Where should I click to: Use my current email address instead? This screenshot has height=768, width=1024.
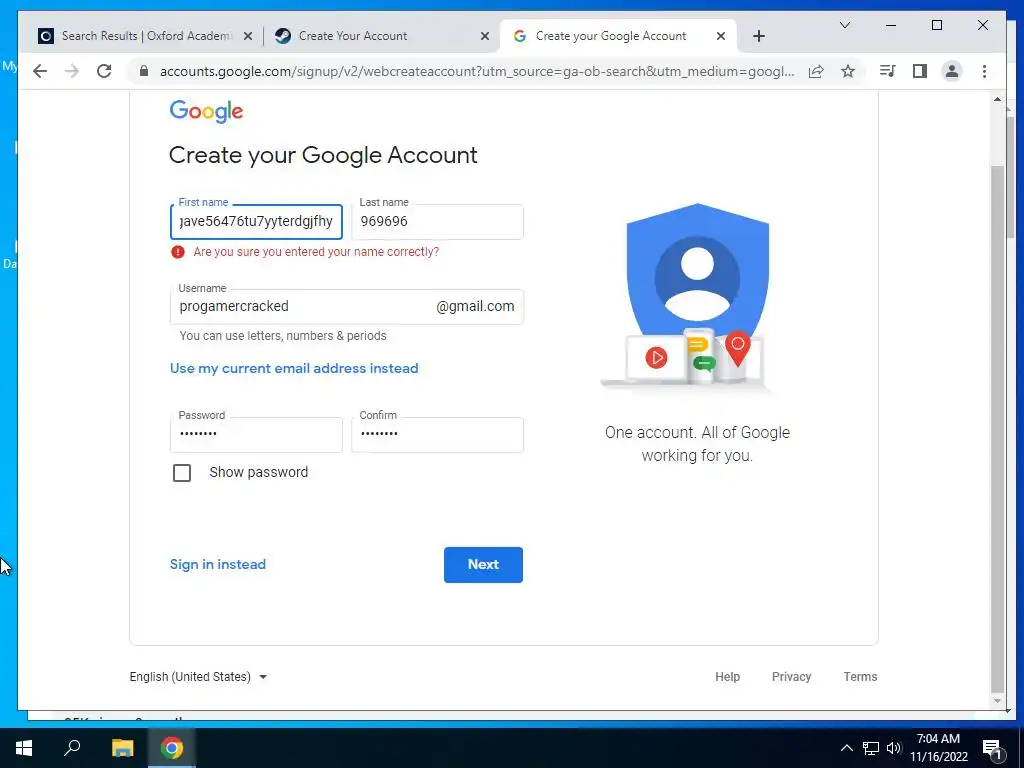click(294, 368)
